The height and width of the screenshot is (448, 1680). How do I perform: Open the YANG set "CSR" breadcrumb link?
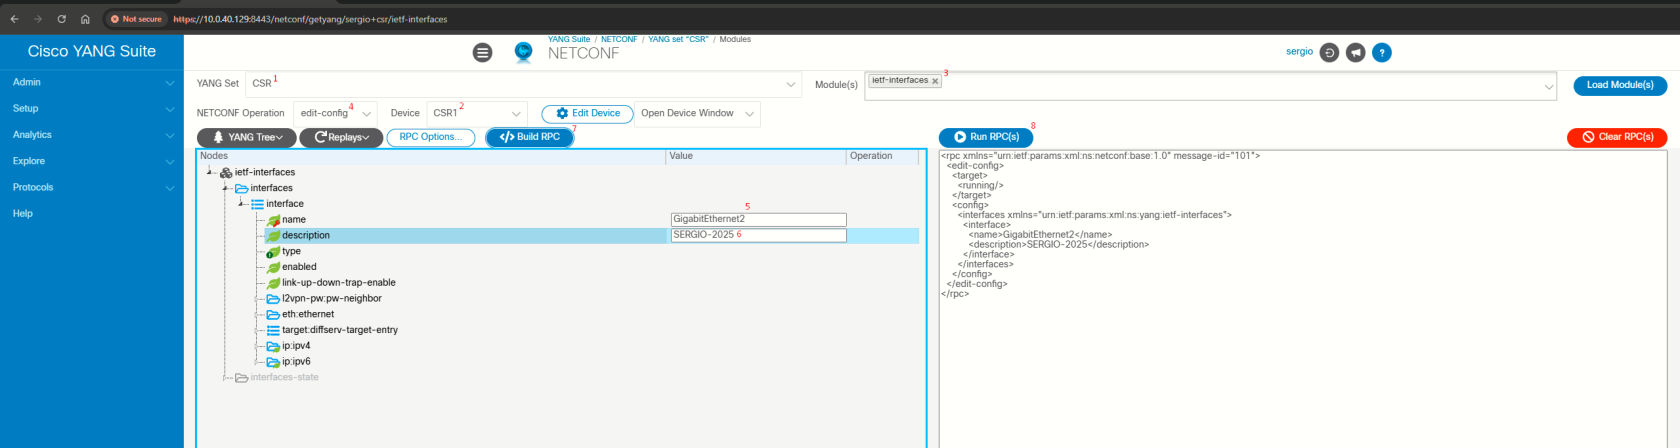[x=678, y=39]
